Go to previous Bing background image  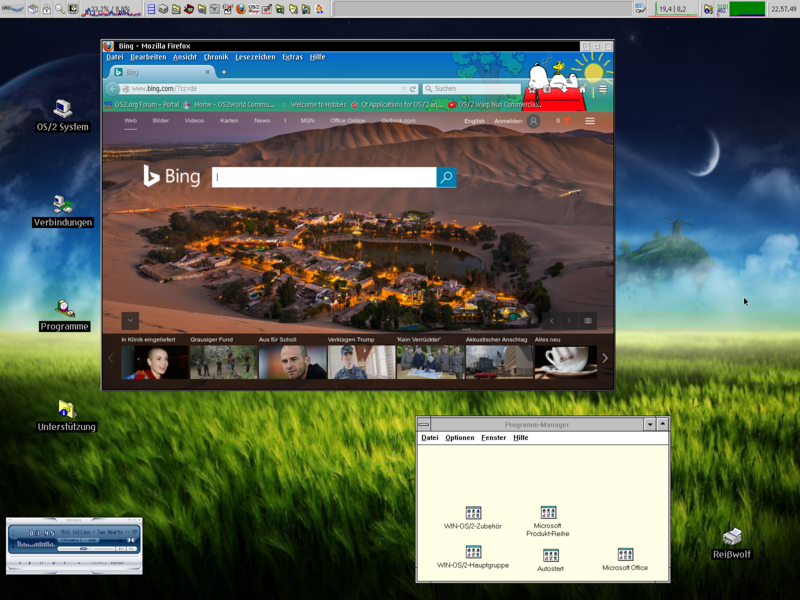552,321
